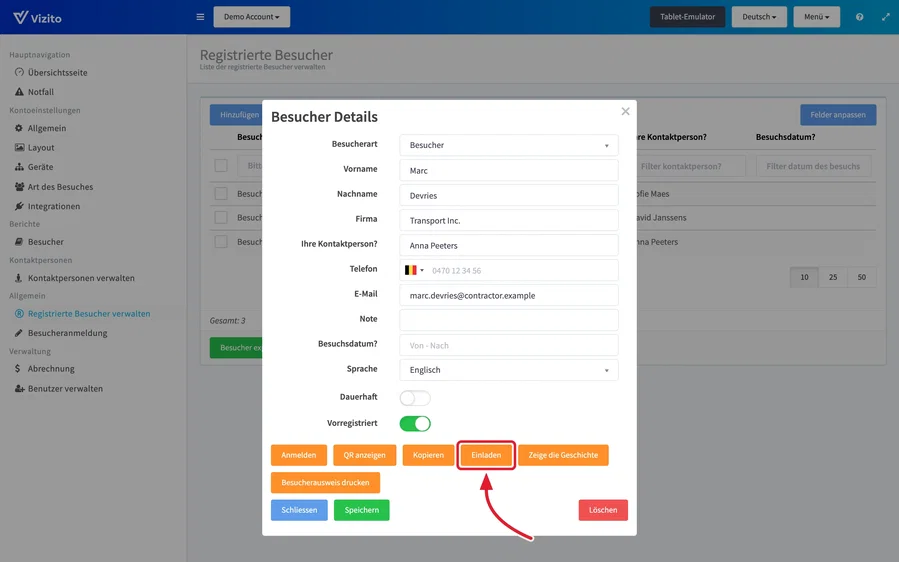Open Integrationen in sidebar
Viewport: 899px width, 562px height.
pyautogui.click(x=54, y=206)
